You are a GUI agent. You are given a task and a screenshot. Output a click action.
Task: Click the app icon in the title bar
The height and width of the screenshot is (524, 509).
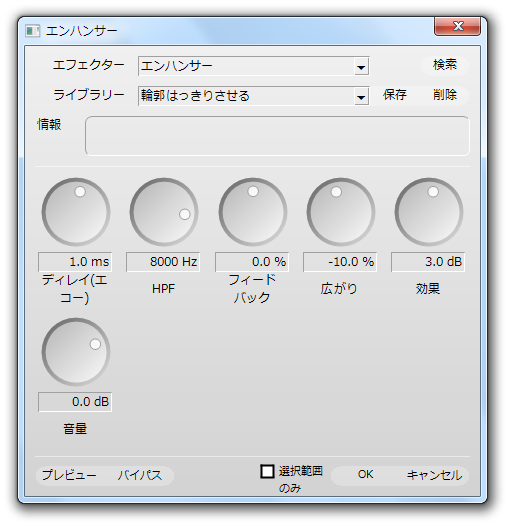click(32, 31)
